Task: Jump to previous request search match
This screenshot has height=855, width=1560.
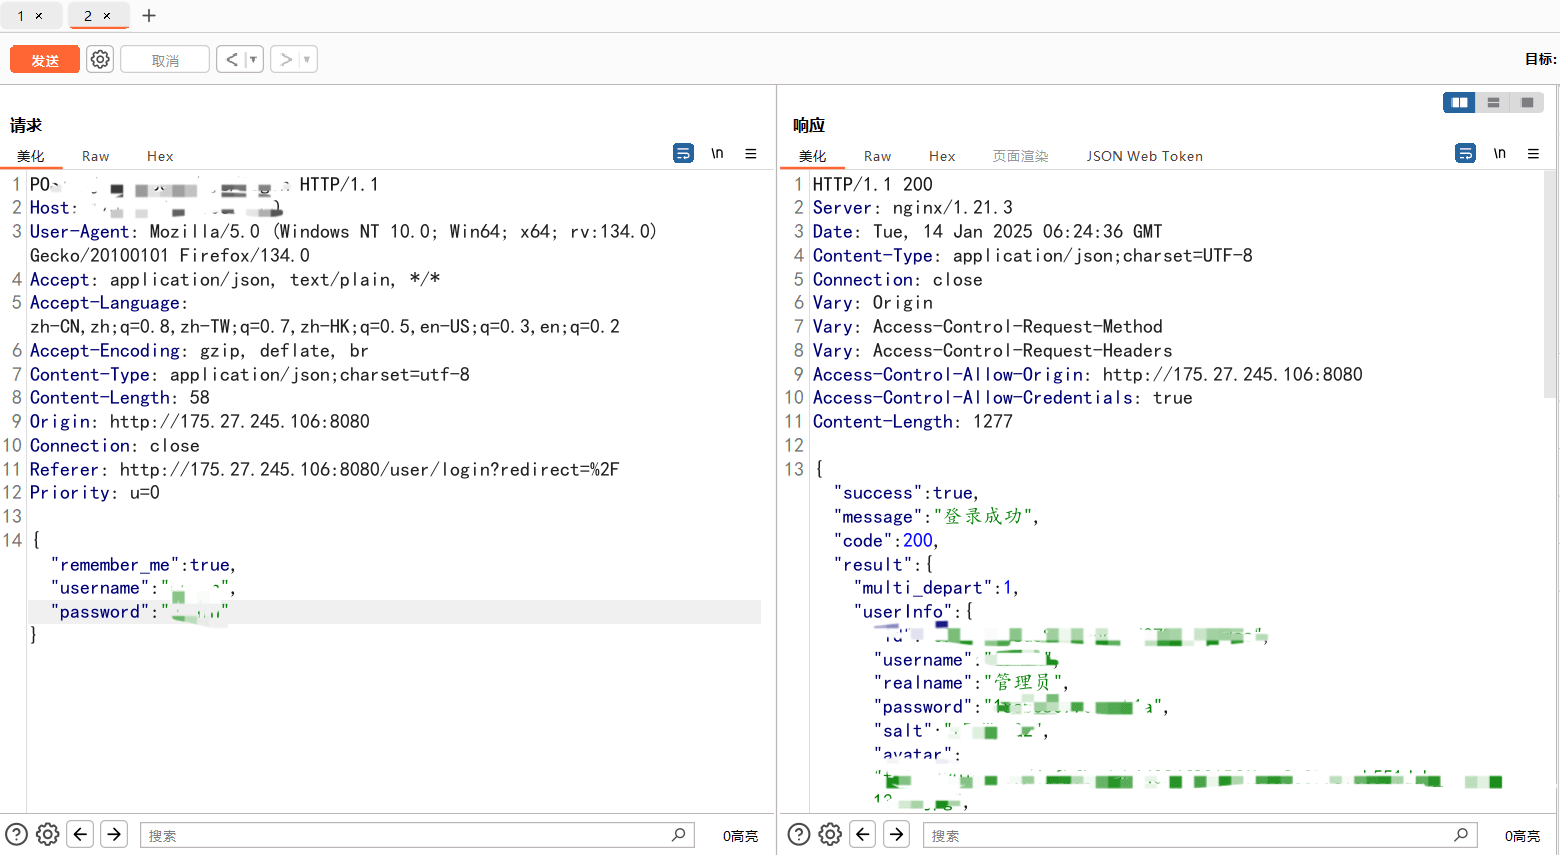Action: click(x=81, y=834)
